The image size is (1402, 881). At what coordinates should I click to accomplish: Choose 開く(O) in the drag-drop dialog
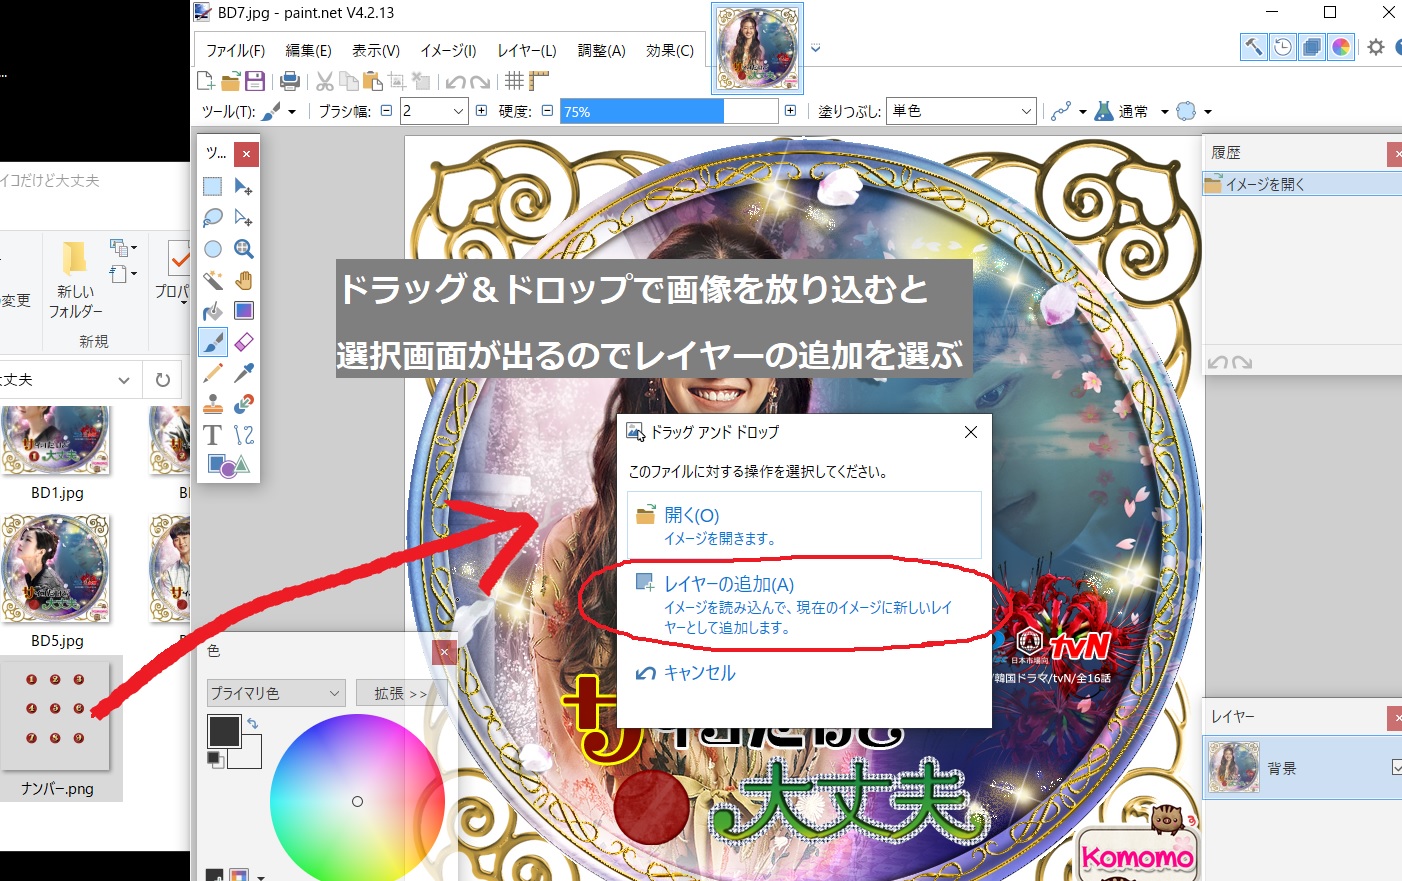click(x=804, y=525)
